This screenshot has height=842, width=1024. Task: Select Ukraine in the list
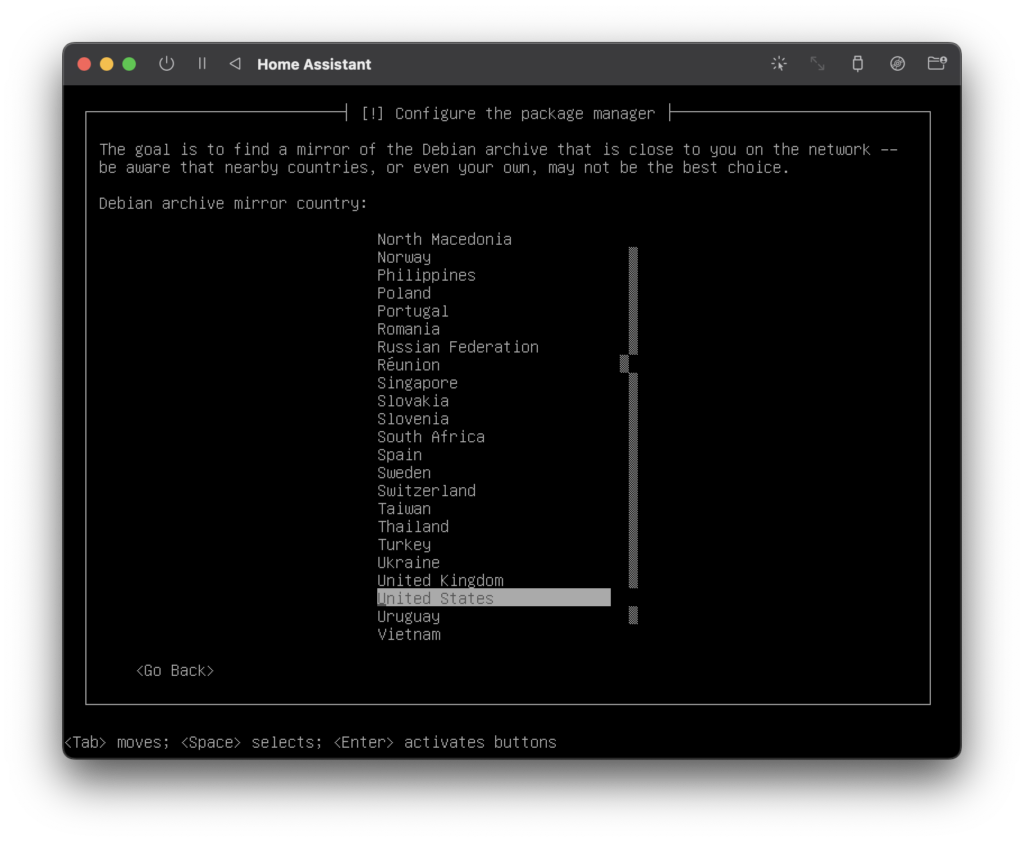coord(408,563)
